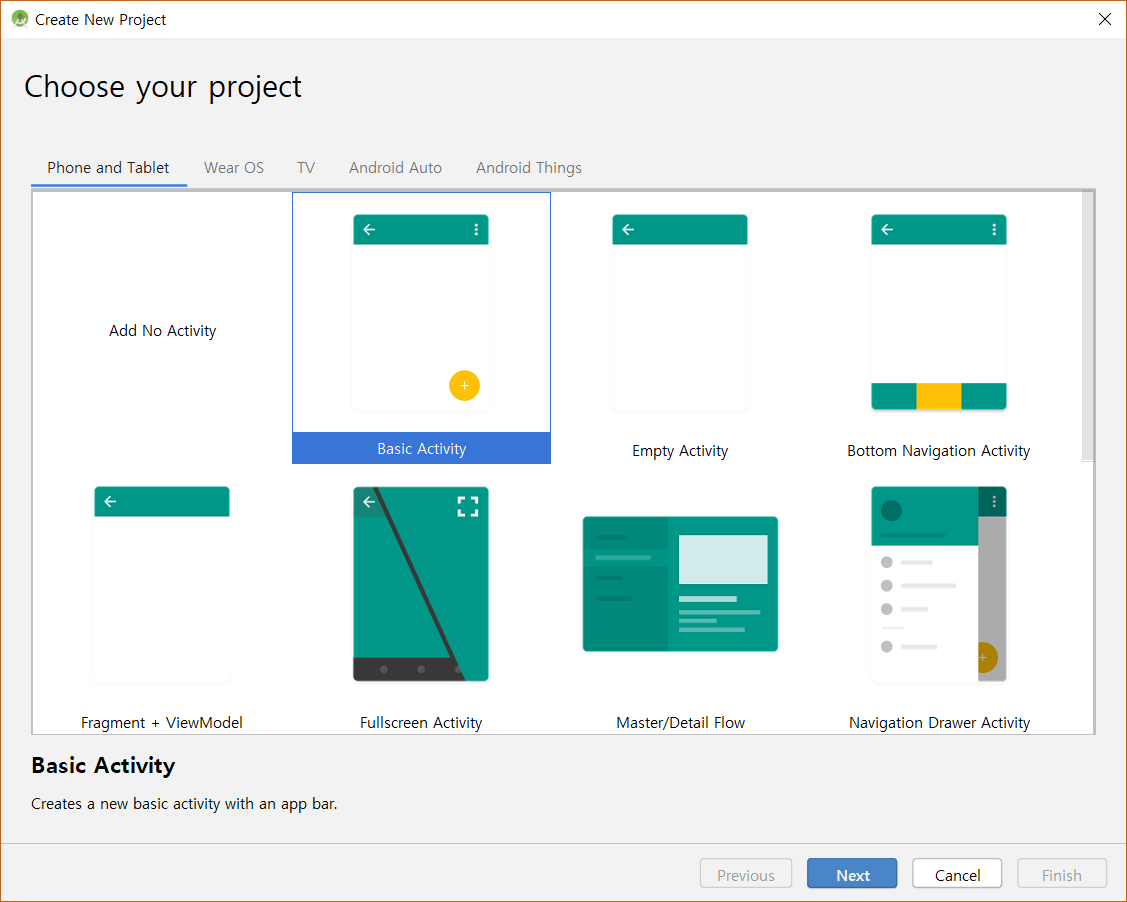Screen dimensions: 1127x902
Task: Click the Basic Activity label bar
Action: 421,448
